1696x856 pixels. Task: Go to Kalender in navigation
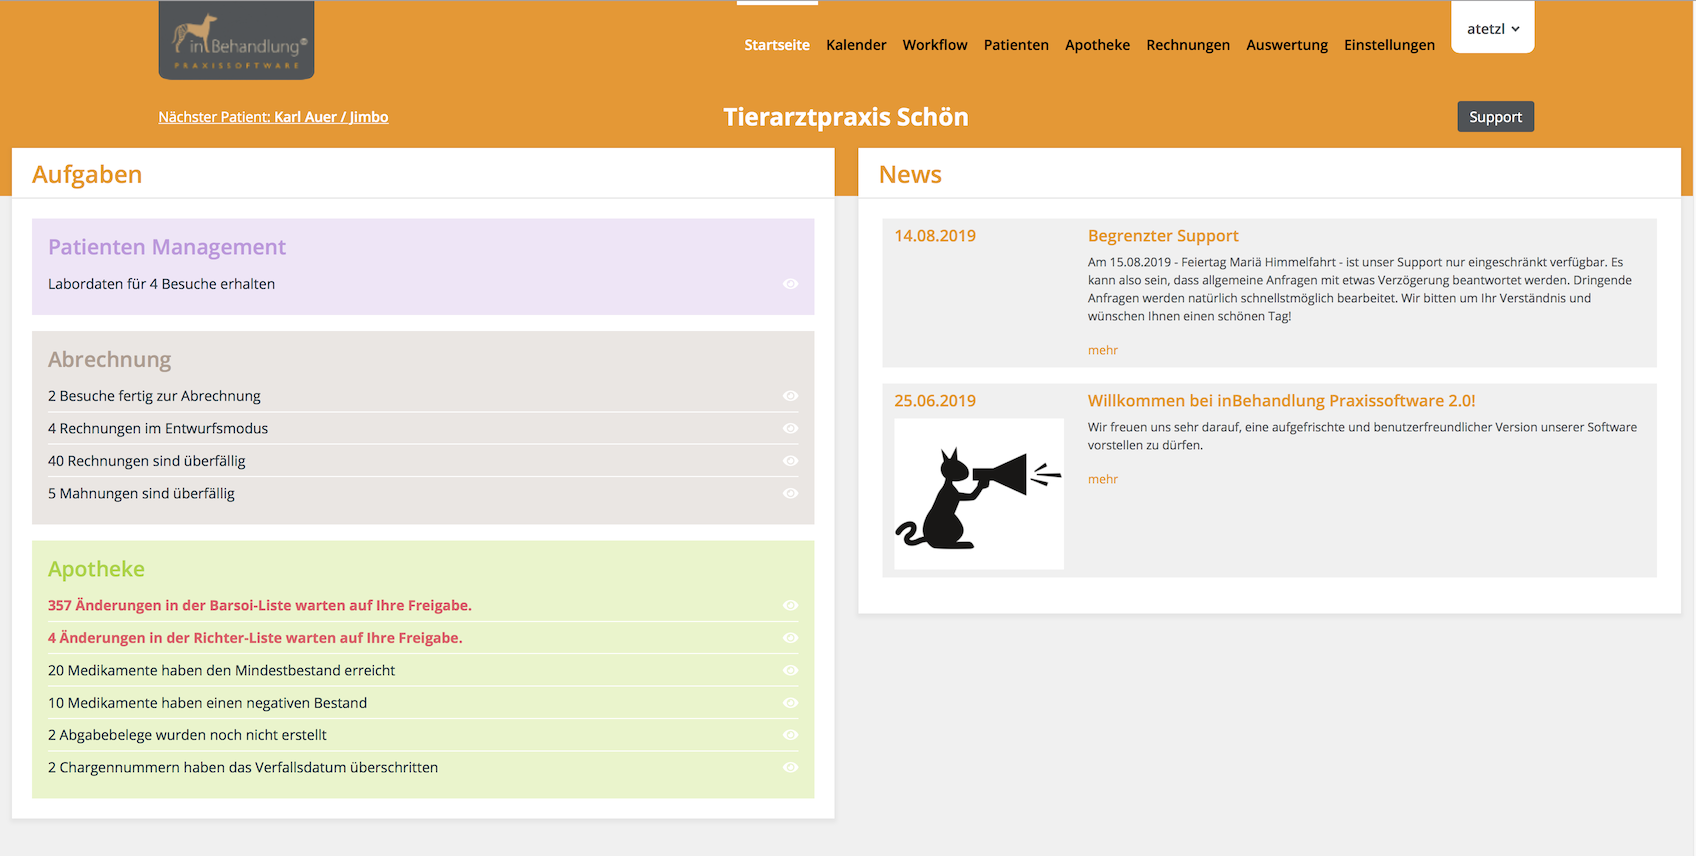click(856, 45)
